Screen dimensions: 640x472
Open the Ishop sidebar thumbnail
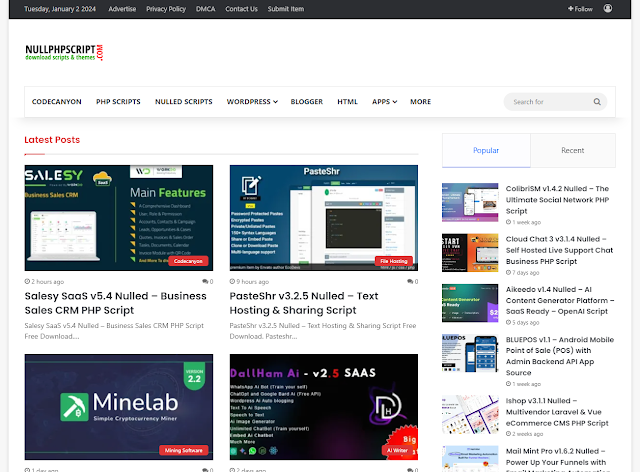pyautogui.click(x=470, y=414)
